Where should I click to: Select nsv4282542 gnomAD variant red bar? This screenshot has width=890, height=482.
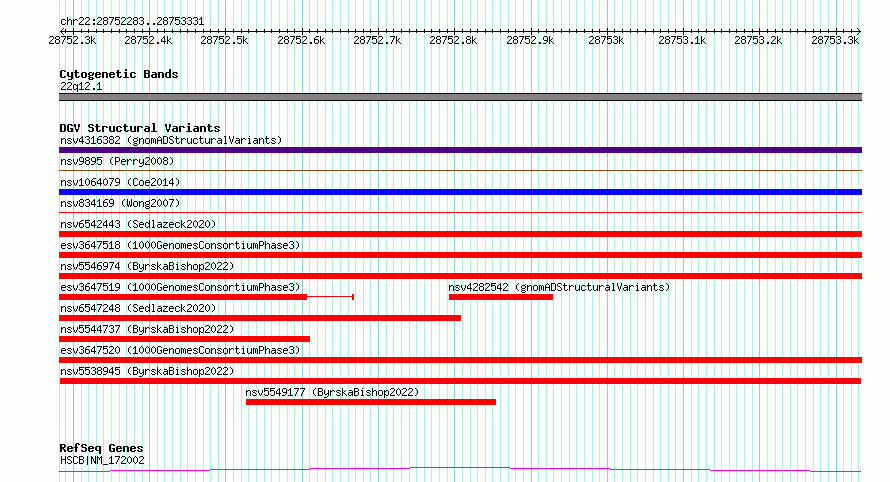point(501,297)
